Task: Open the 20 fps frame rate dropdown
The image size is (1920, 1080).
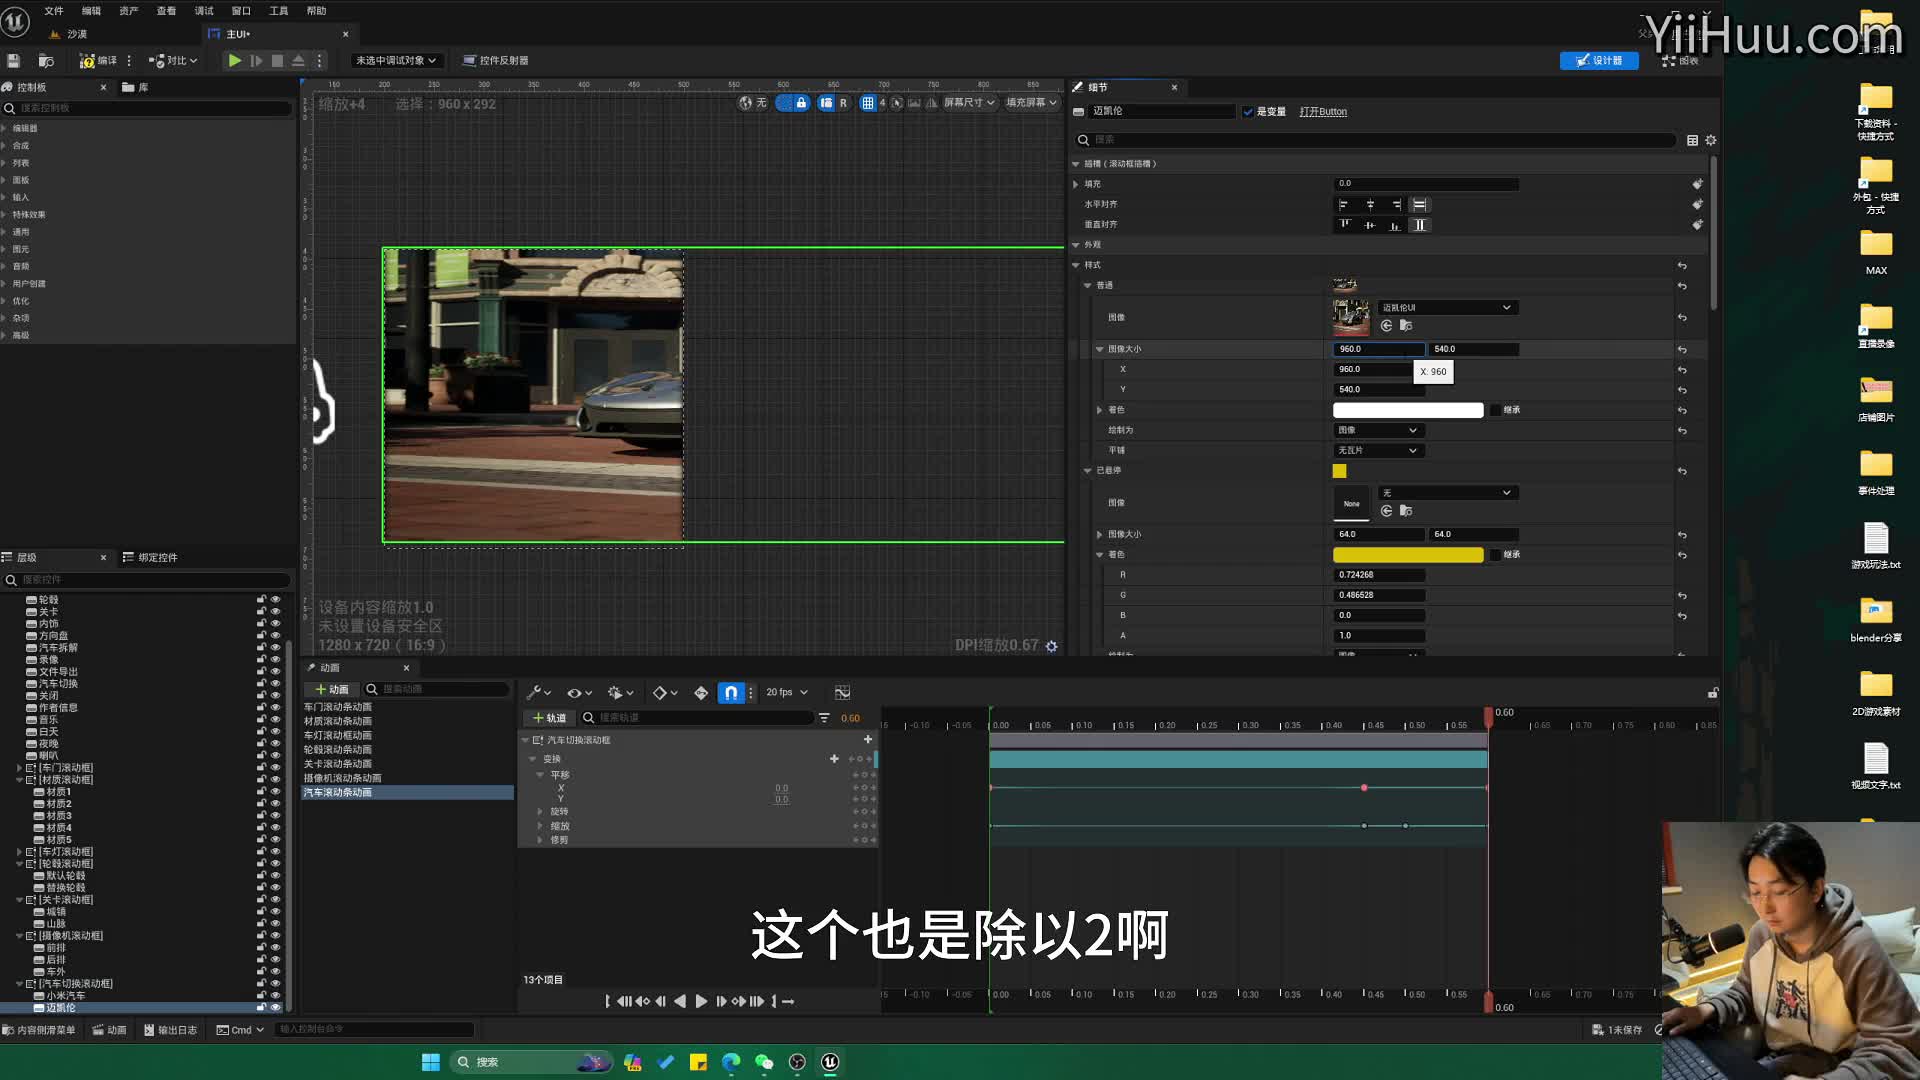Action: pos(787,692)
